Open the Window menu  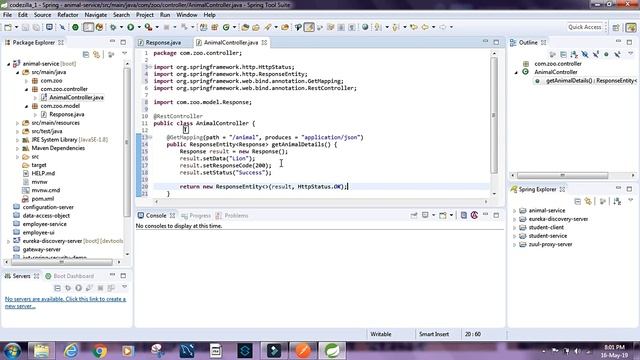point(187,15)
